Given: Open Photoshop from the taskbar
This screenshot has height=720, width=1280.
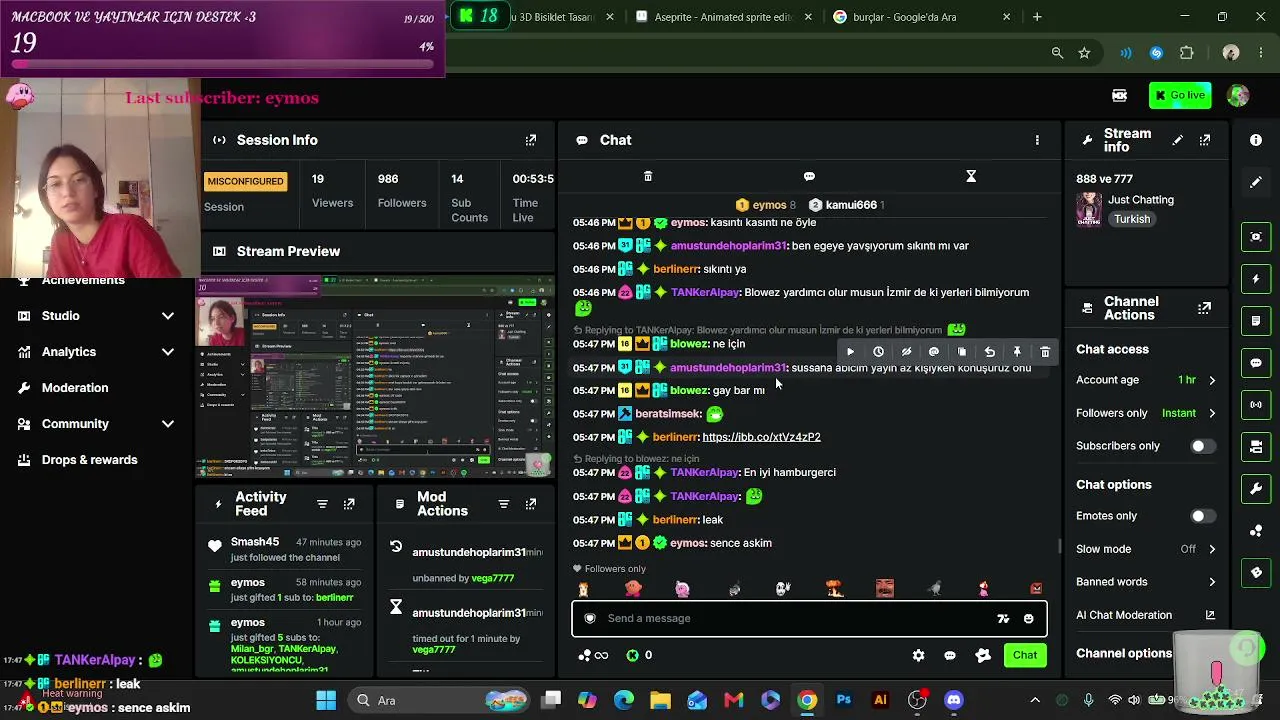Looking at the screenshot, I should (844, 701).
